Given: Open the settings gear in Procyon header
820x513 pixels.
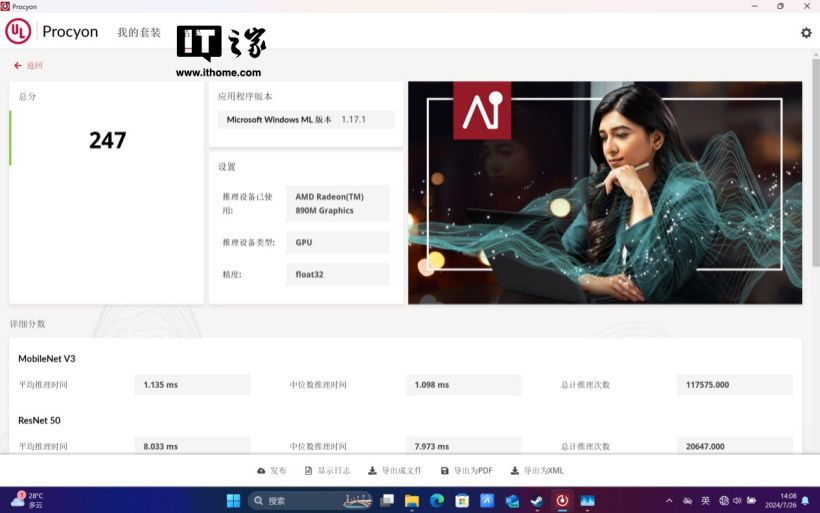Looking at the screenshot, I should point(806,33).
